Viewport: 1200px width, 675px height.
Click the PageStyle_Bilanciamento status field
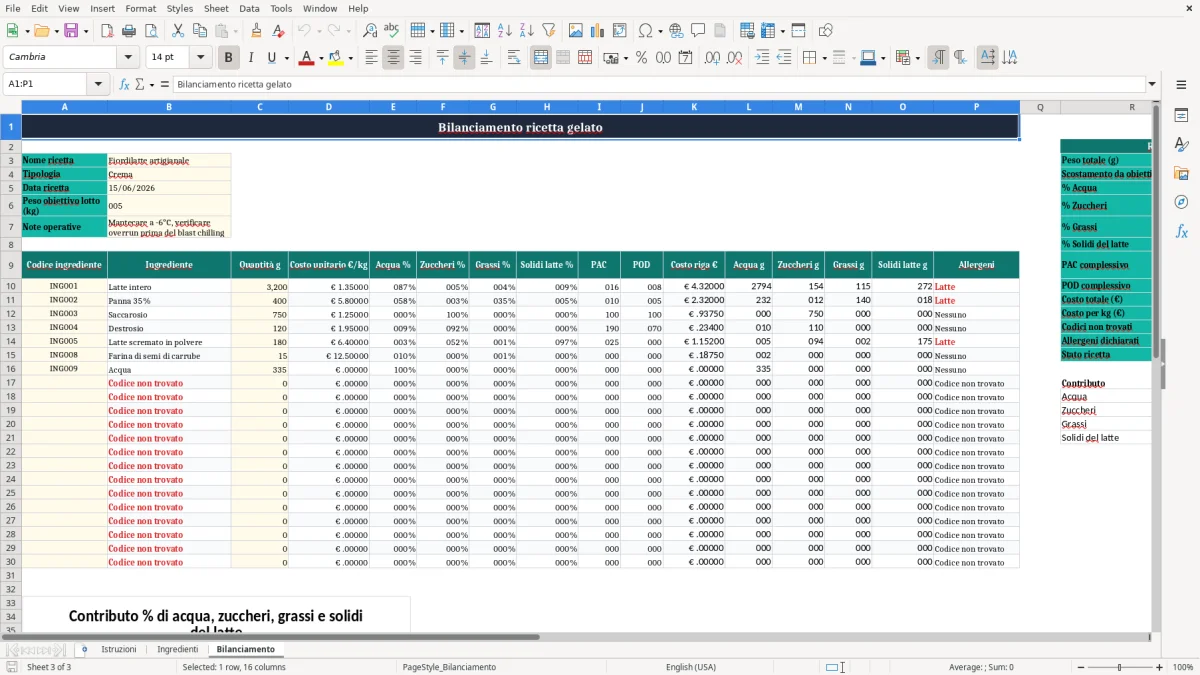449,667
